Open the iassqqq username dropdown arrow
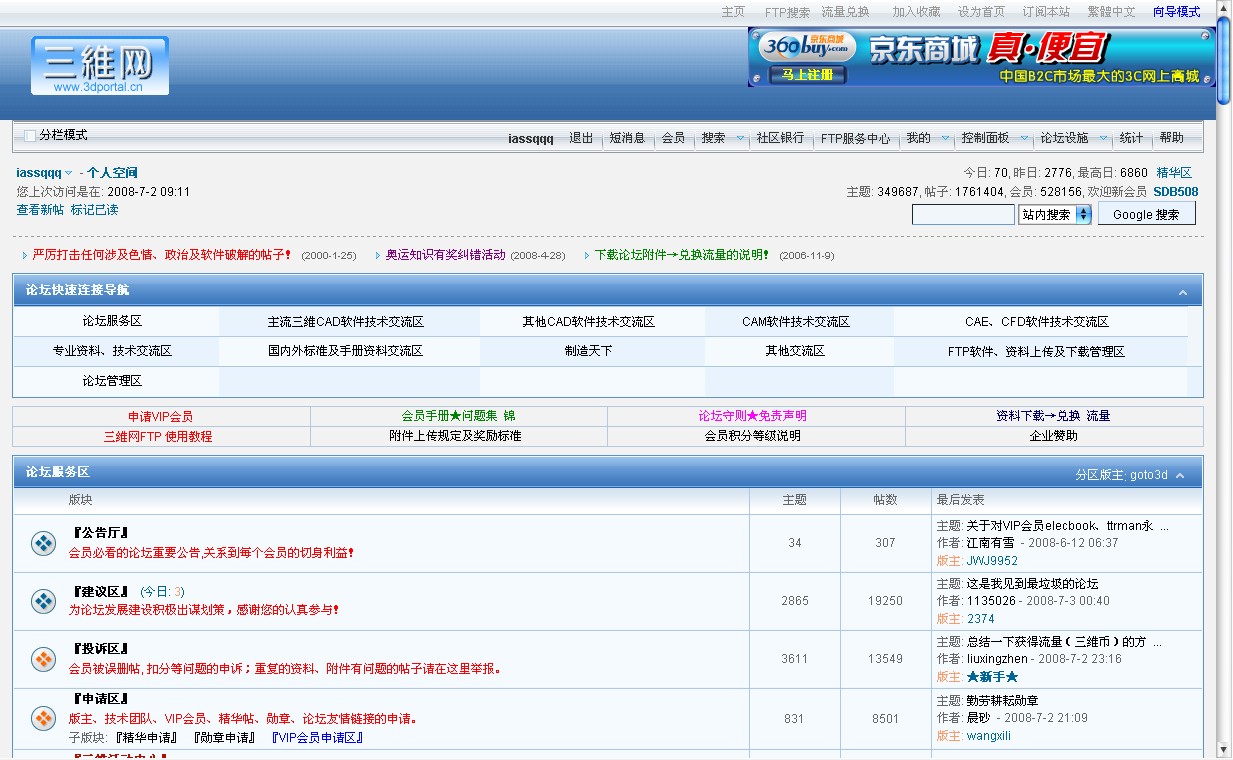 pos(69,173)
